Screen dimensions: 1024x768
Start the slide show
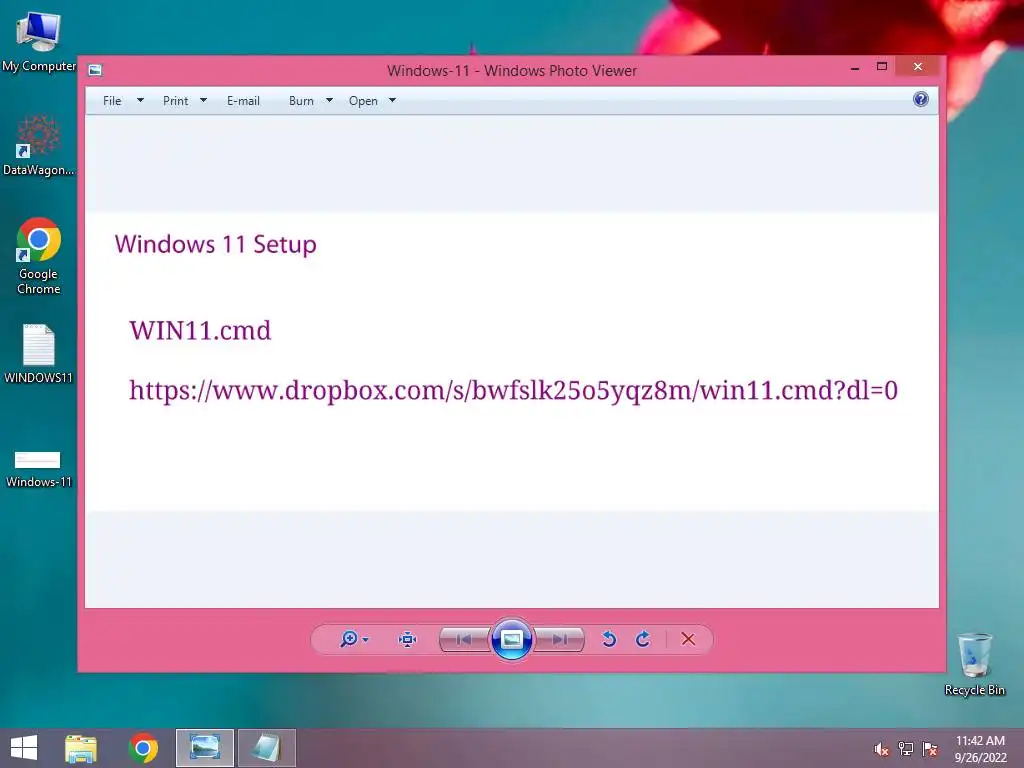click(511, 639)
